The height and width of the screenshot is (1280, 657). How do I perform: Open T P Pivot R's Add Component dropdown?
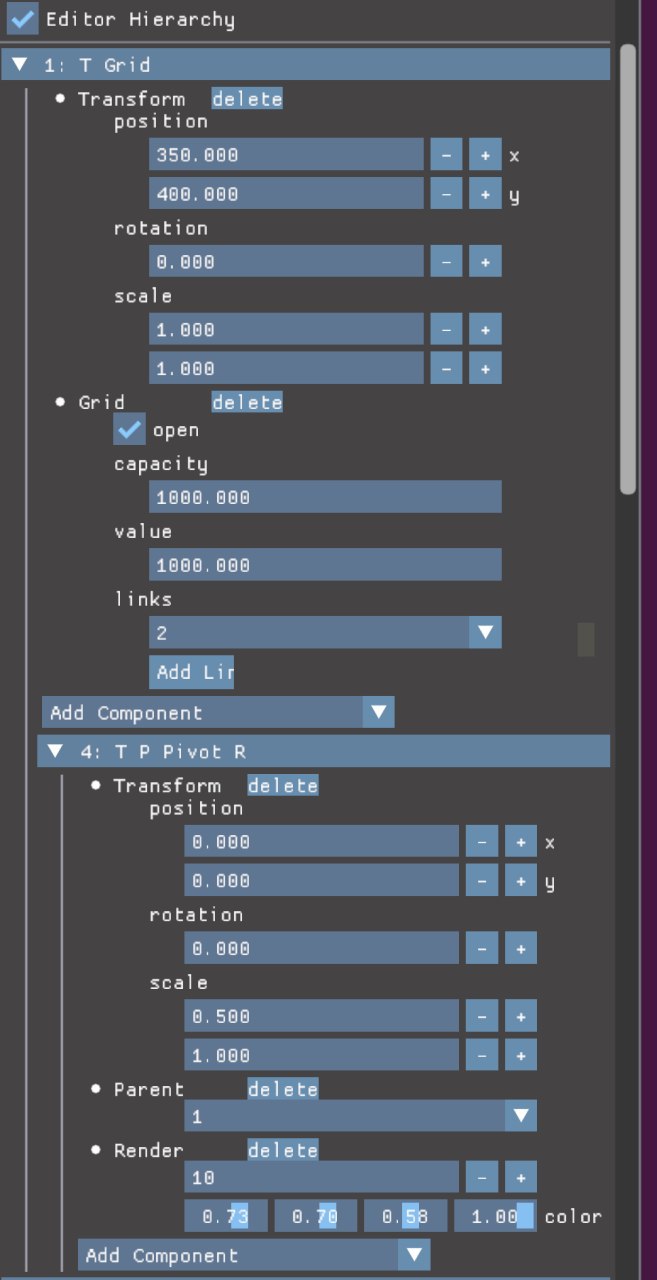coord(254,1255)
